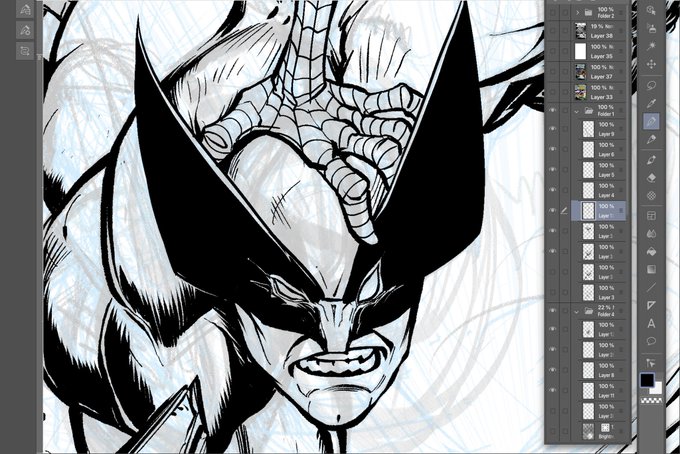Click the Snap to Special Ruler icon

pyautogui.click(x=25, y=30)
